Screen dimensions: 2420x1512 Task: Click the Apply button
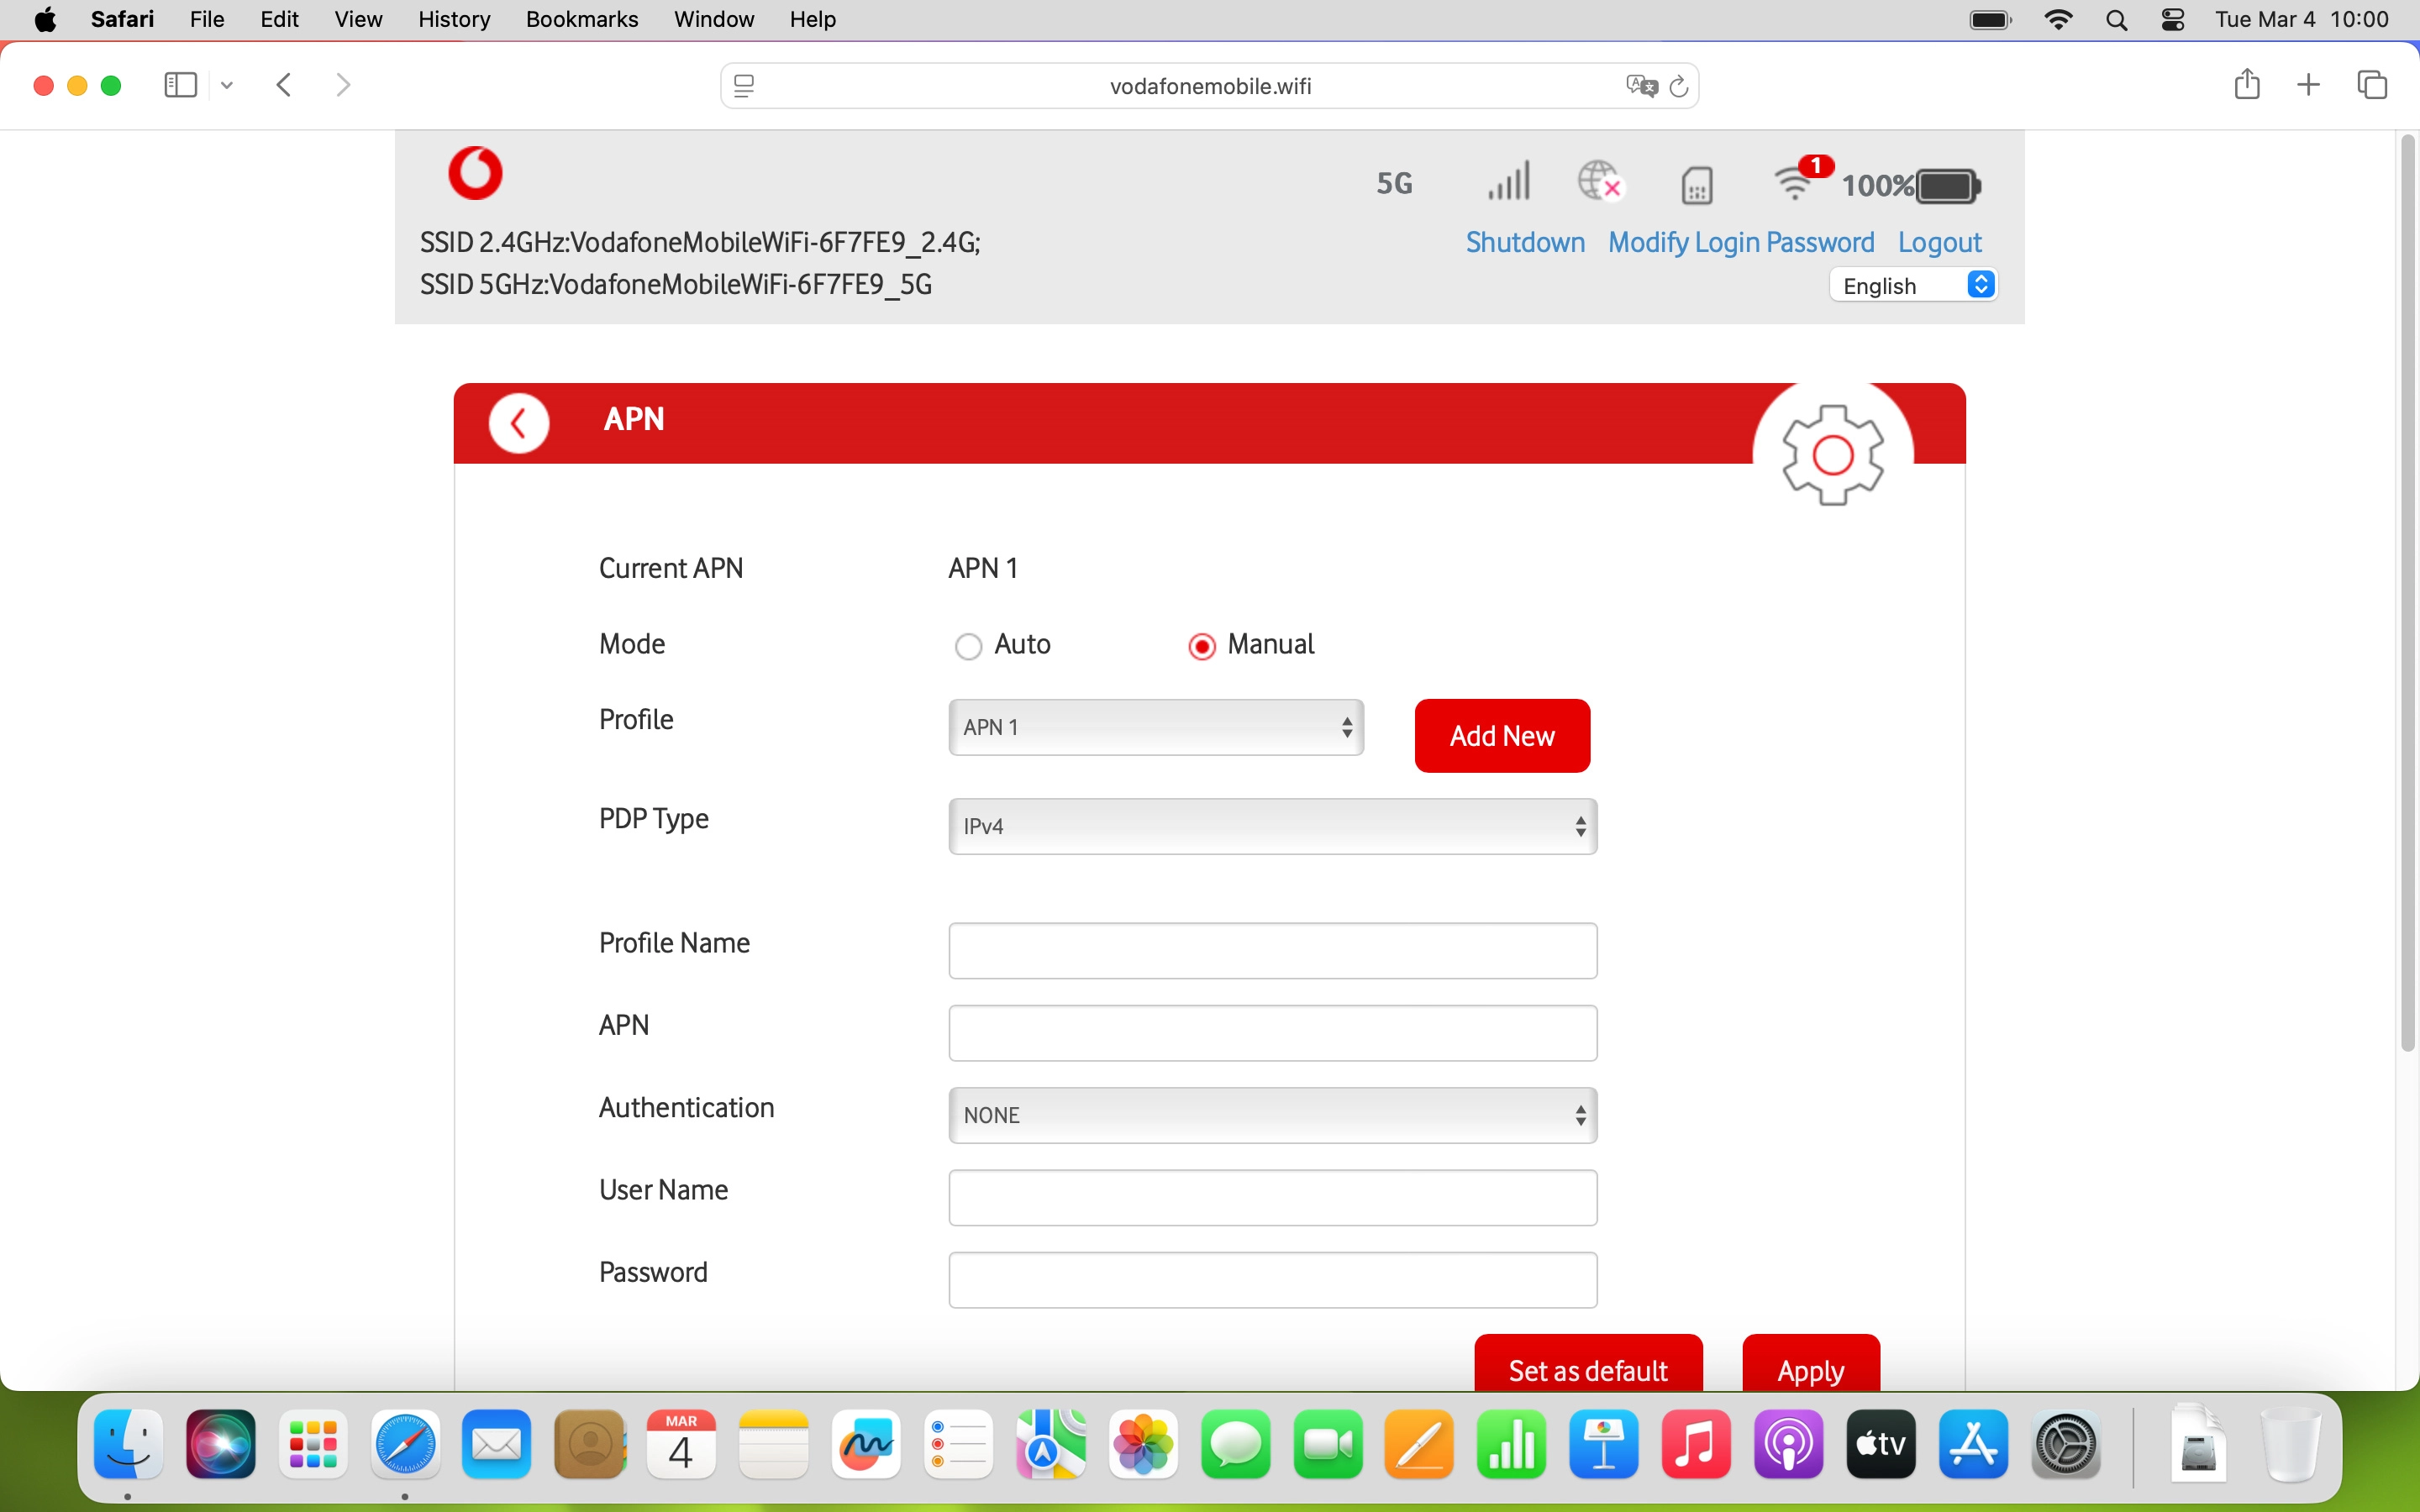(x=1810, y=1371)
